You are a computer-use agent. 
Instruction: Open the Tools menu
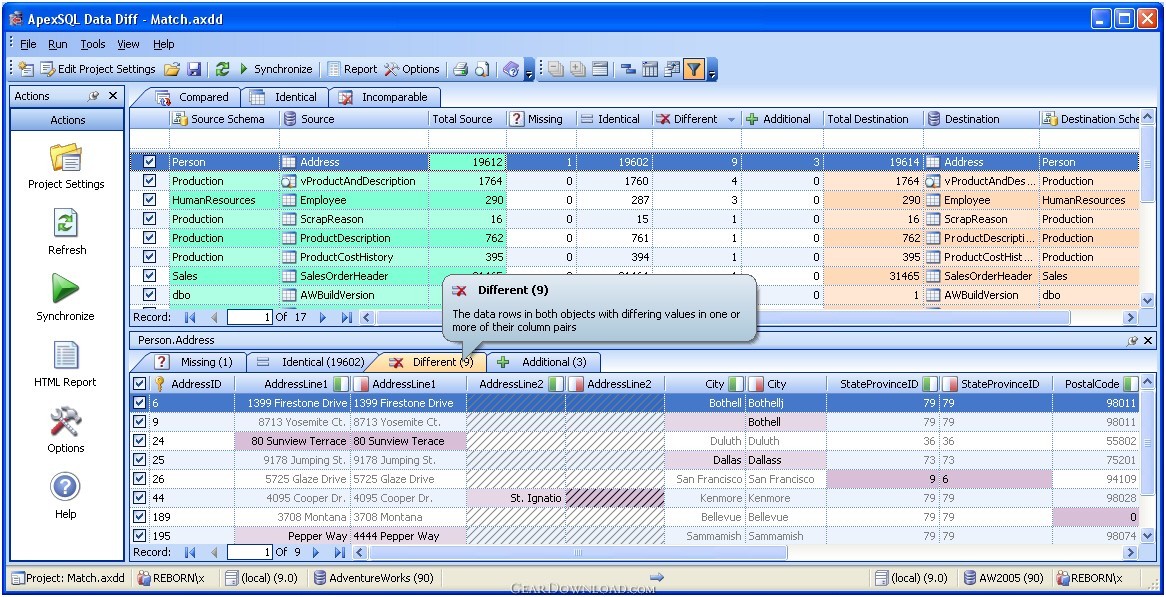pos(92,45)
